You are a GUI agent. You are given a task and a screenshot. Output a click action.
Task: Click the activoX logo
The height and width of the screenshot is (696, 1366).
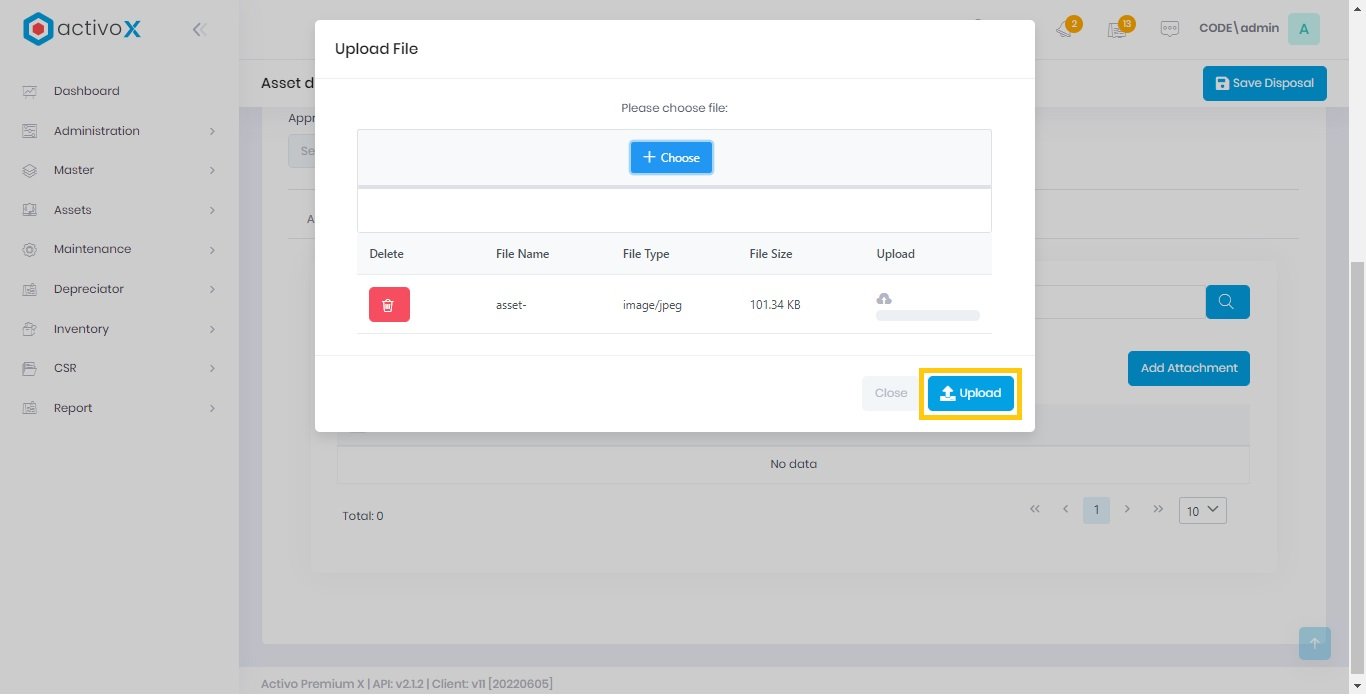(82, 29)
